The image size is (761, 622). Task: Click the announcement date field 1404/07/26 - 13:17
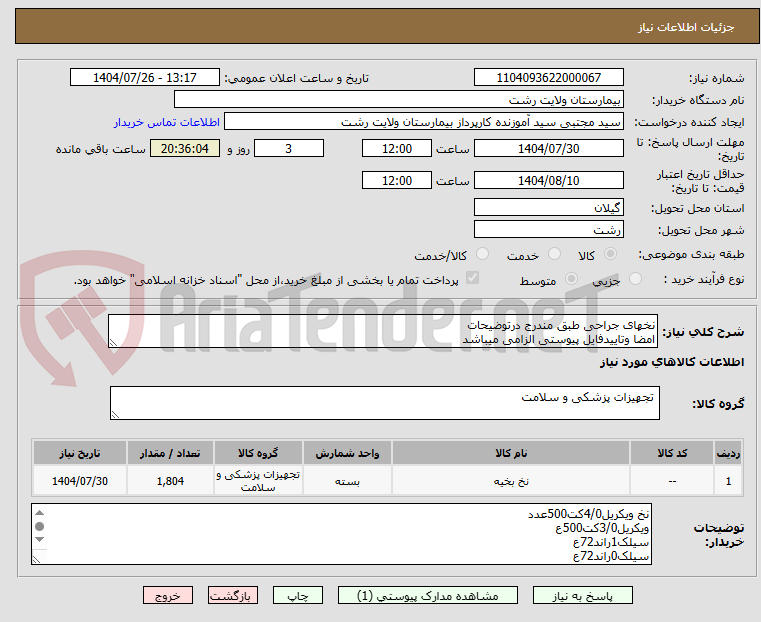[x=145, y=78]
